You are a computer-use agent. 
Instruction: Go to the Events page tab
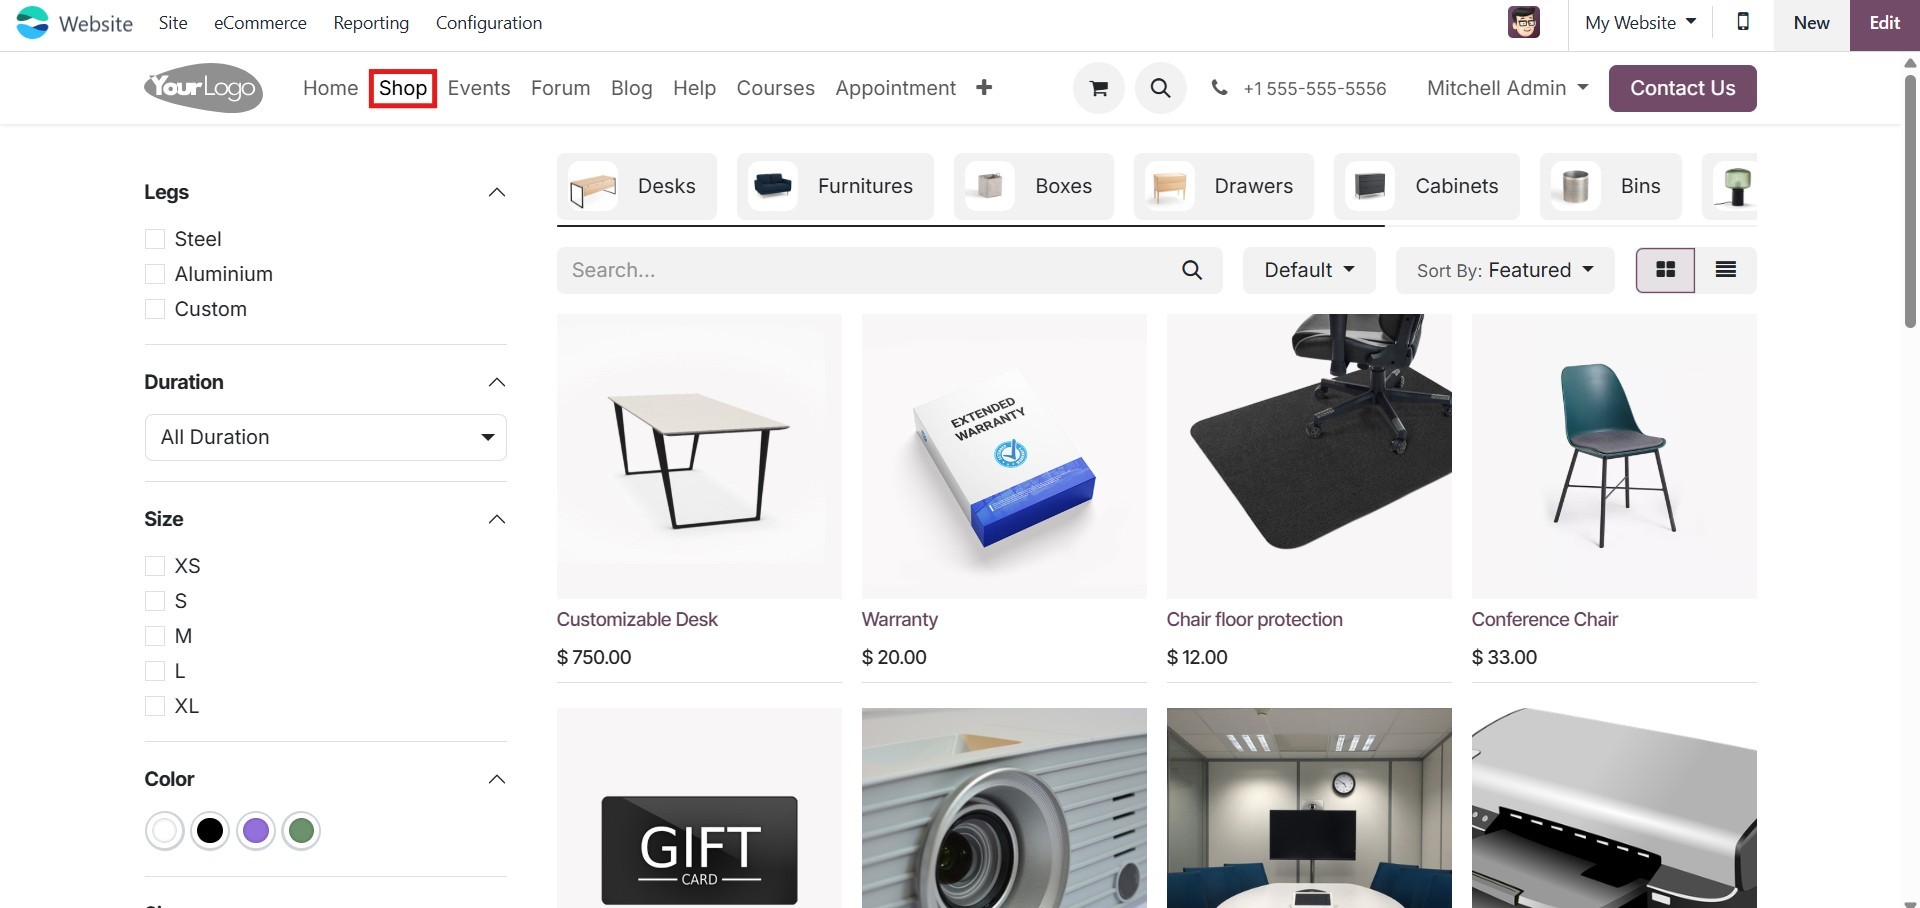[479, 88]
